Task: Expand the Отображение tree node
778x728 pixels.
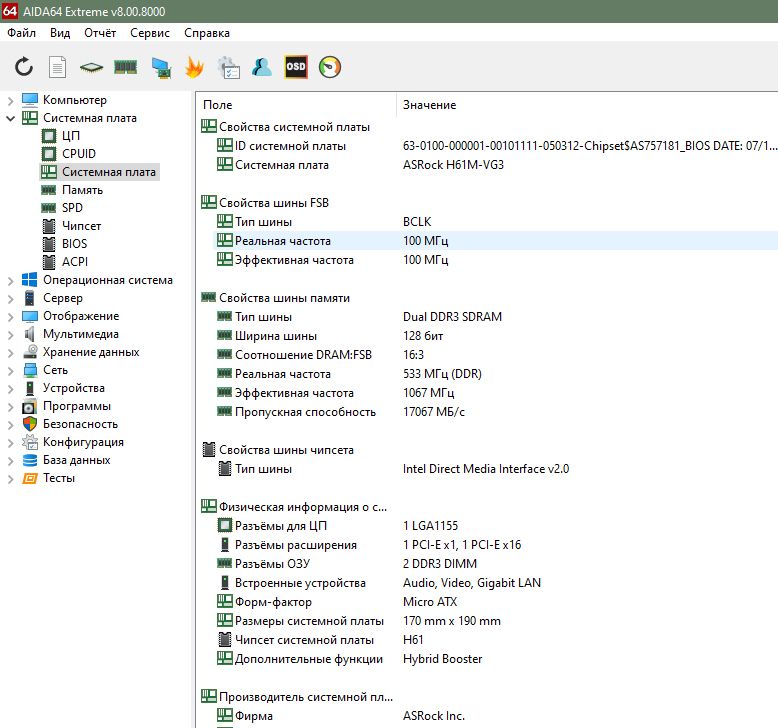Action: [10, 317]
